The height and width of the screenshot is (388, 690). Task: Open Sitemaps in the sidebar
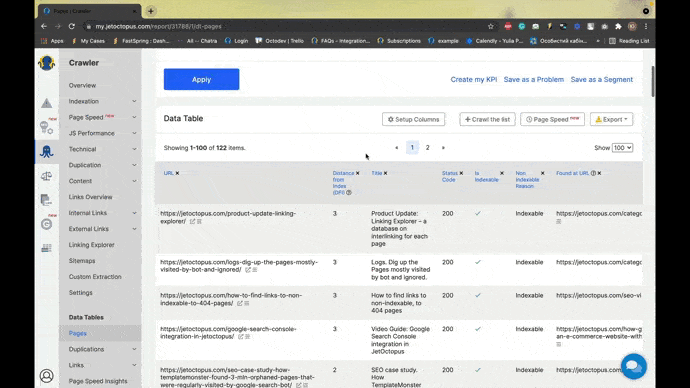pos(82,261)
